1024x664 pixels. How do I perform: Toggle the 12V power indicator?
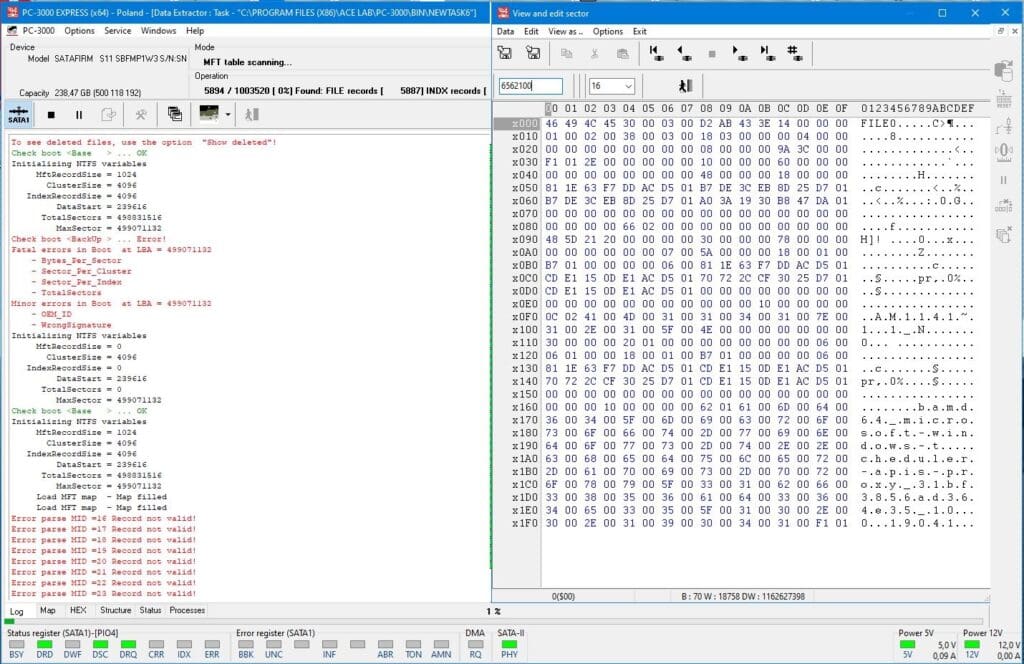pos(972,645)
